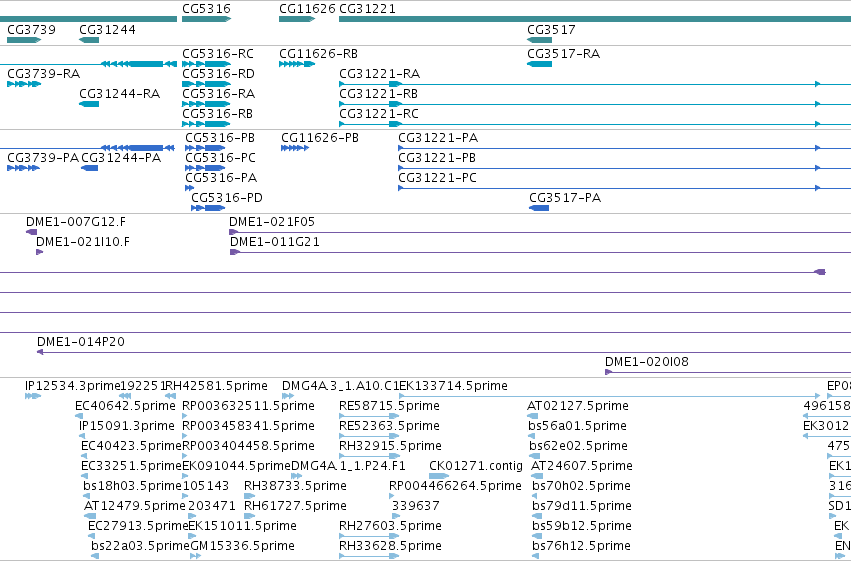
Task: Click protein label CG5316-PD
Action: [227, 198]
